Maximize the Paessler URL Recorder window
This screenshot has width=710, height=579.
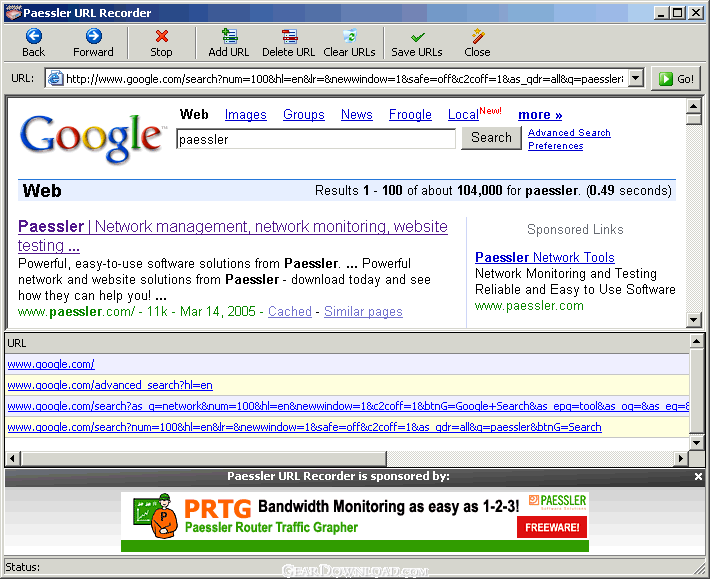[678, 13]
